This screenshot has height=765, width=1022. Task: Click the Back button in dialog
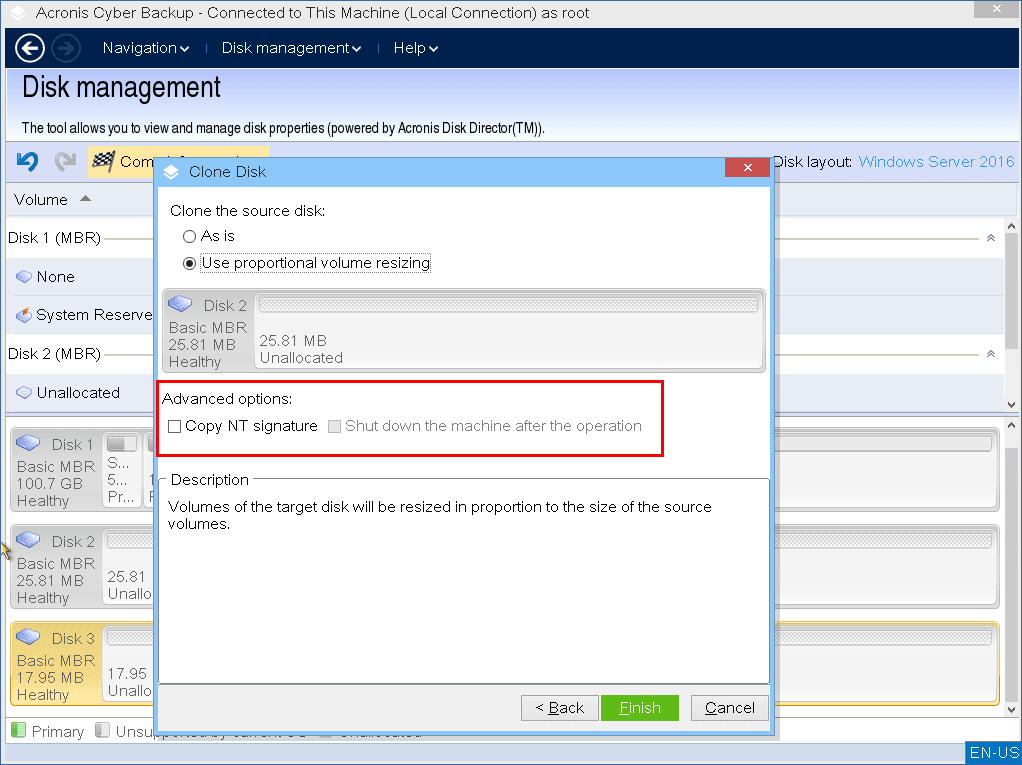pos(560,708)
